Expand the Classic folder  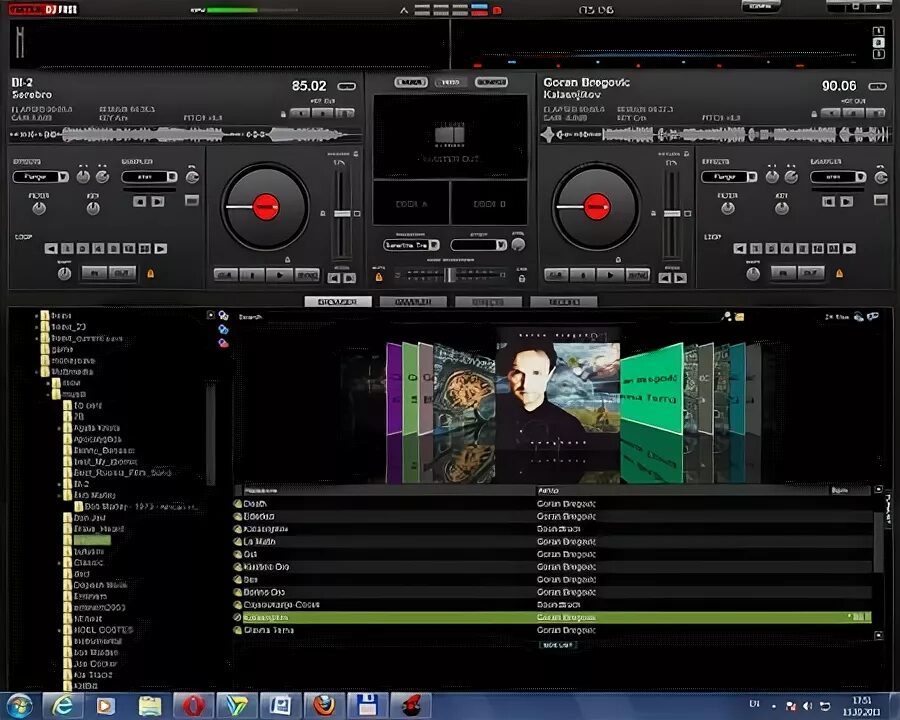coord(59,563)
